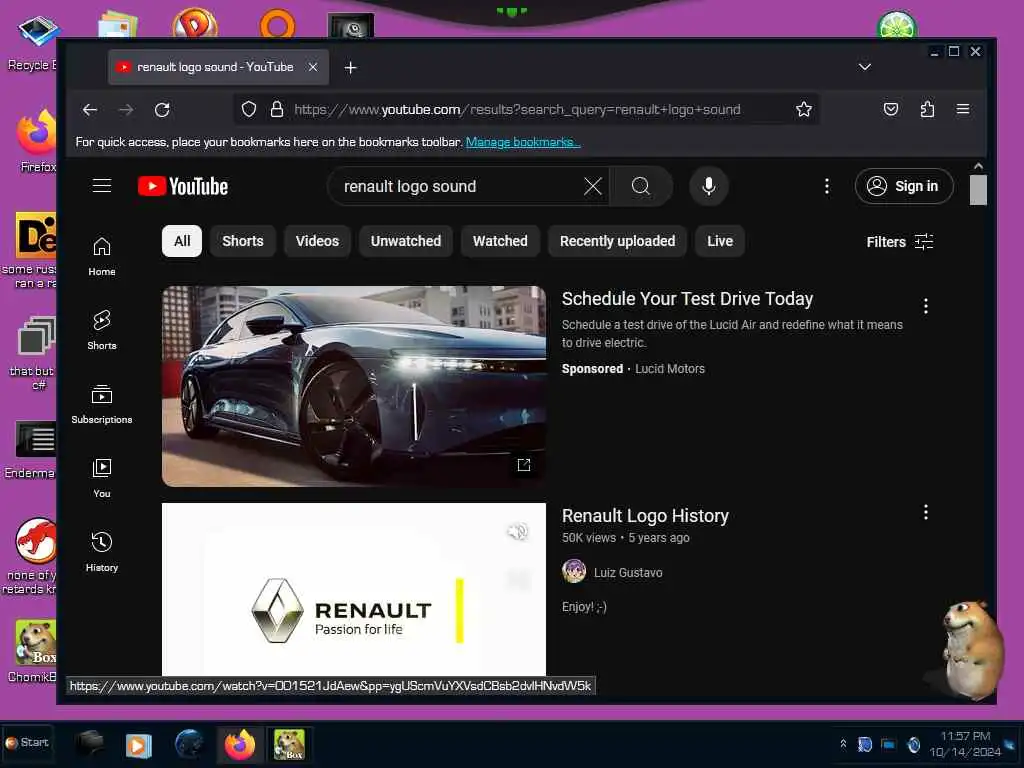Open Firefox extensions puzzle icon
This screenshot has height=768, width=1024.
[x=927, y=109]
